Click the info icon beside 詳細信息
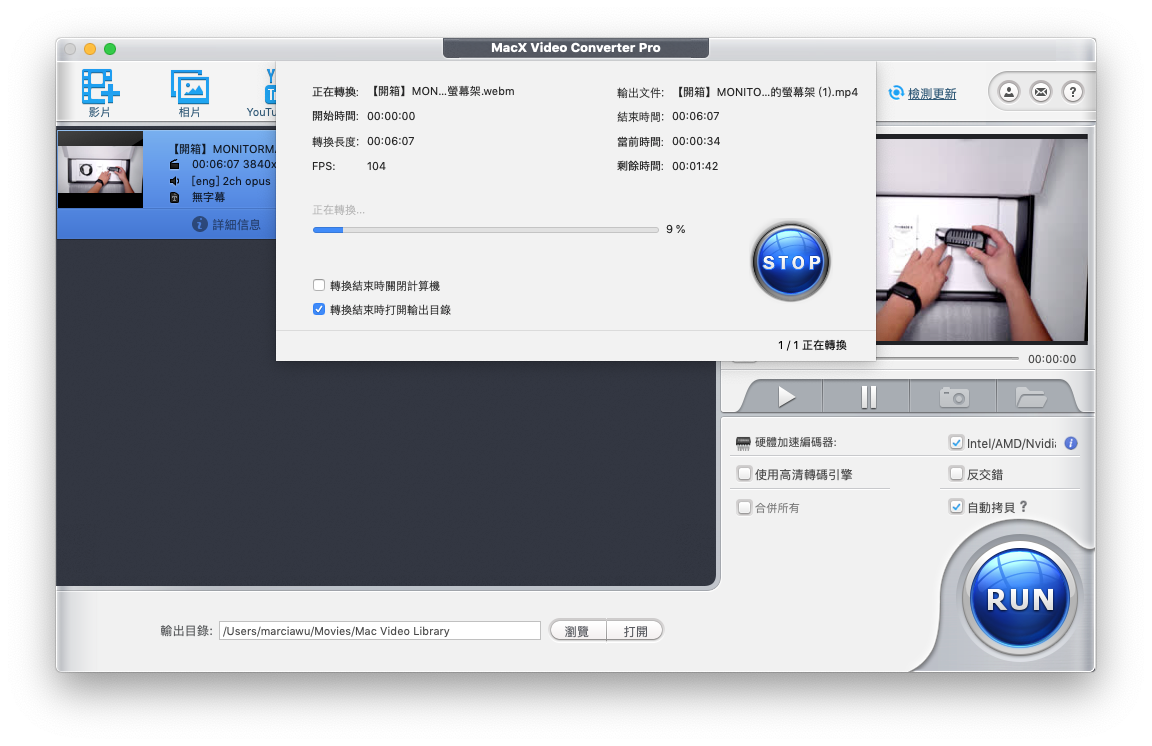The image size is (1152, 746). tap(200, 224)
